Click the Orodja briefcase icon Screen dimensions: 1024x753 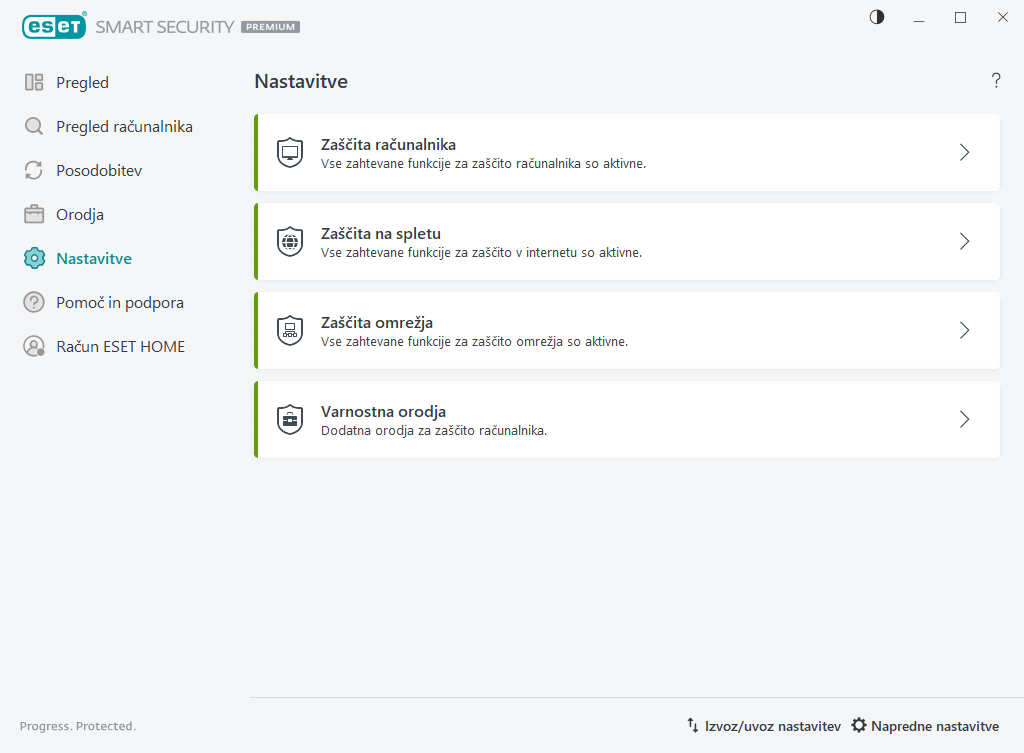click(34, 215)
